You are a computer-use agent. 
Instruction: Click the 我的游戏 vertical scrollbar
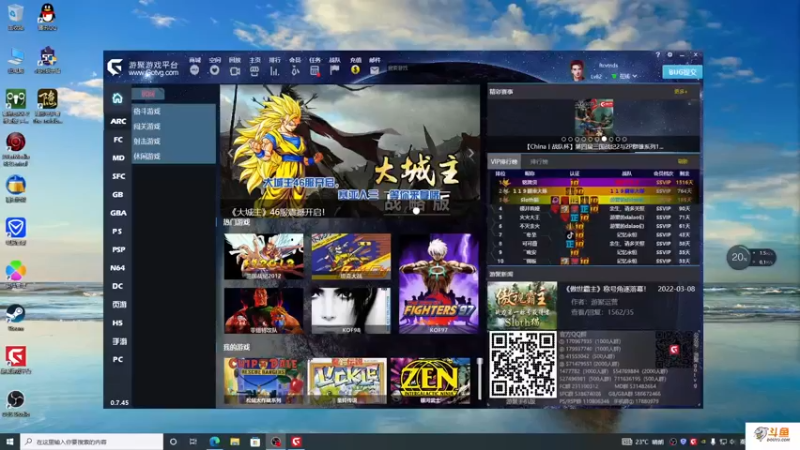point(479,379)
